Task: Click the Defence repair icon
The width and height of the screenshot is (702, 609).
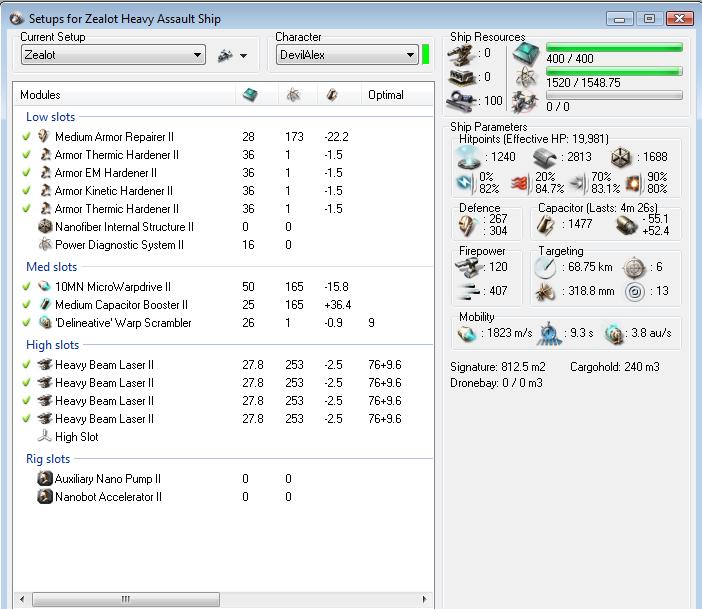Action: pos(467,226)
